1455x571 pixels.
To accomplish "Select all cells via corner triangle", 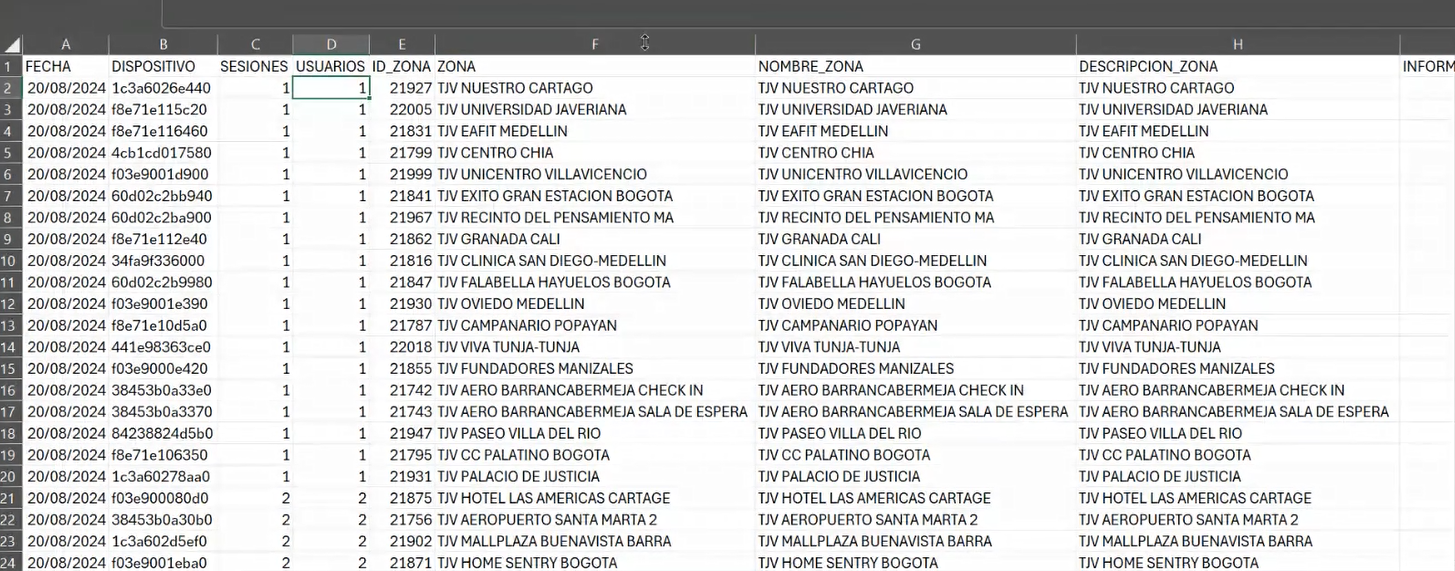I will [x=12, y=45].
